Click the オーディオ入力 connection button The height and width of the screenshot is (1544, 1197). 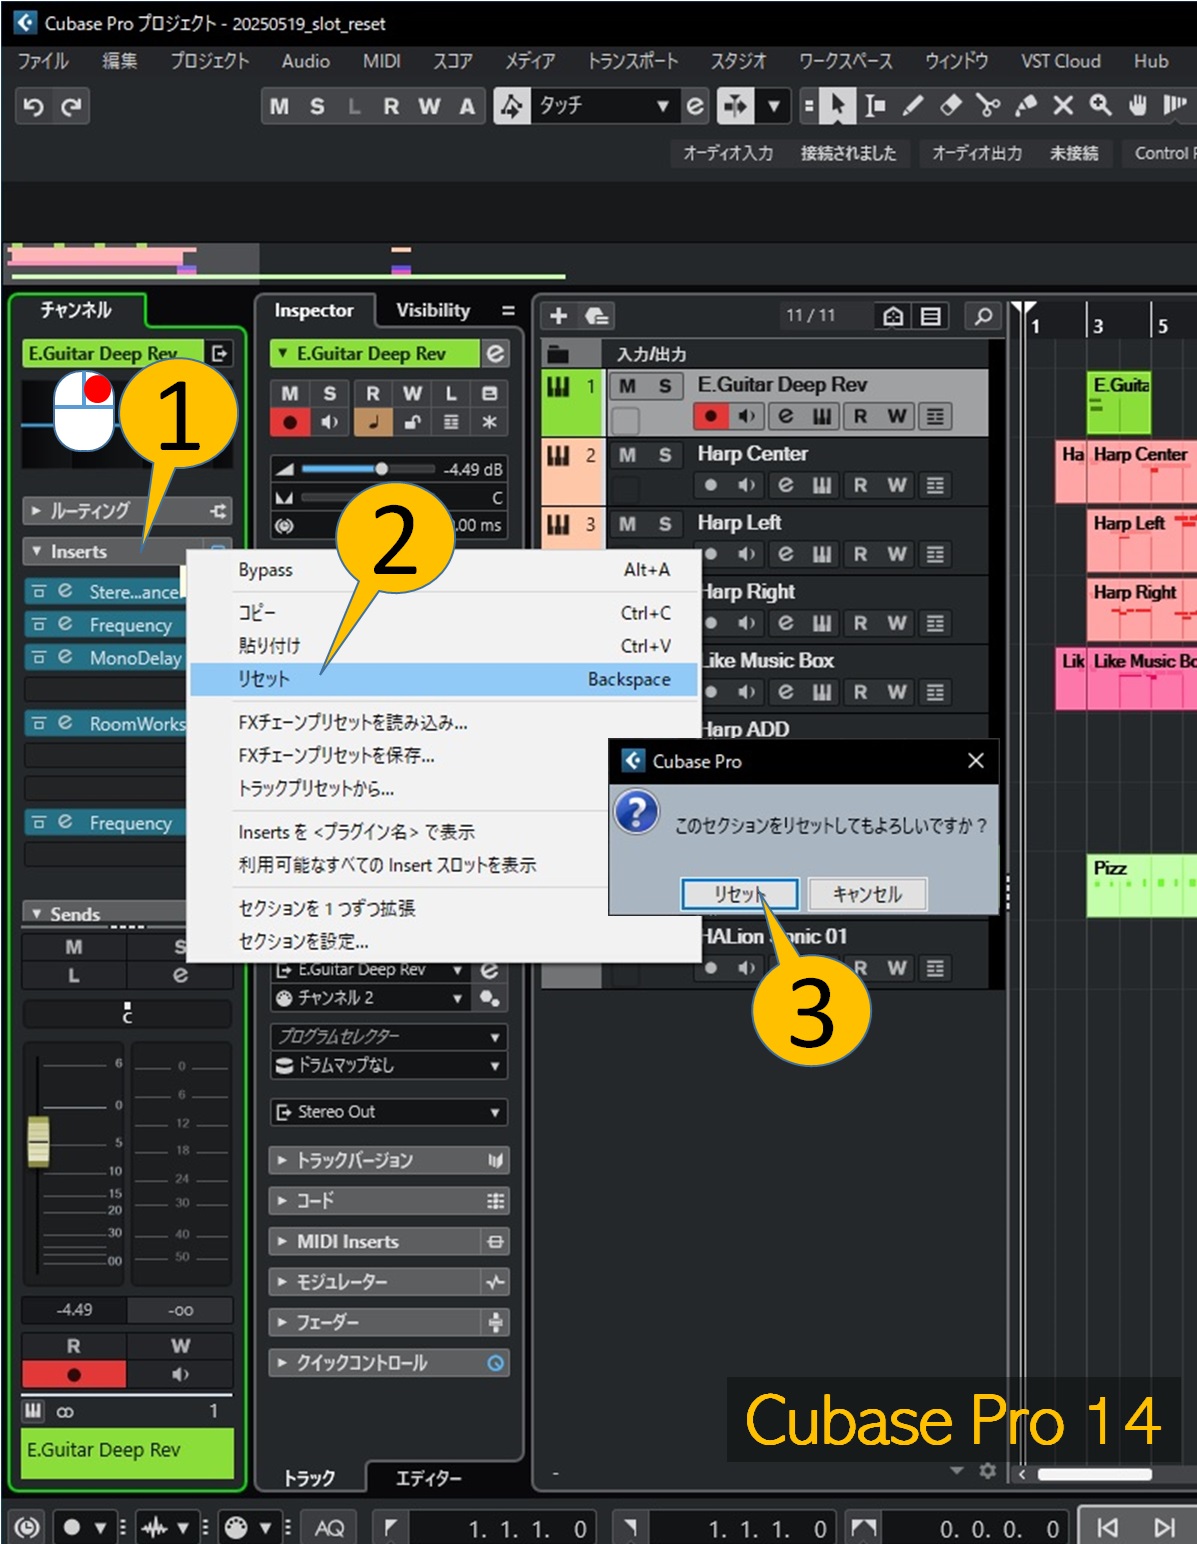tap(728, 153)
